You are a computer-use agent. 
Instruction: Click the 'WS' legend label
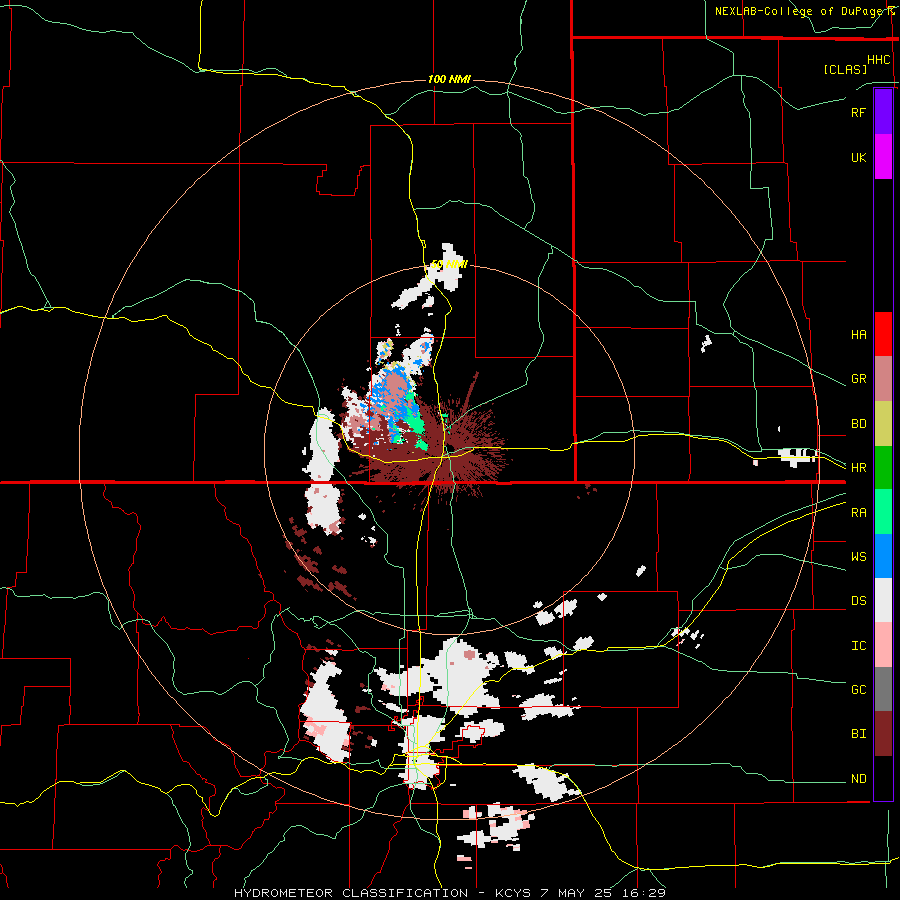[858, 556]
